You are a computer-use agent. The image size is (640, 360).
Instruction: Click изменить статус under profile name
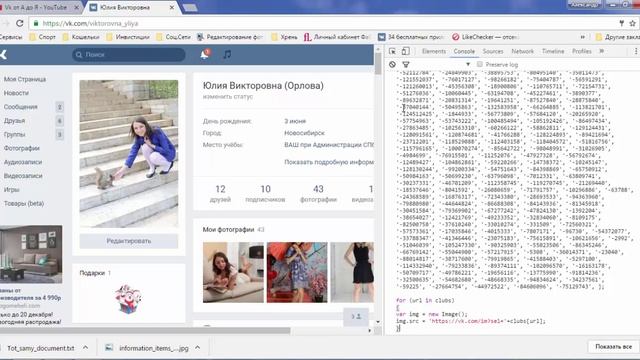point(228,97)
